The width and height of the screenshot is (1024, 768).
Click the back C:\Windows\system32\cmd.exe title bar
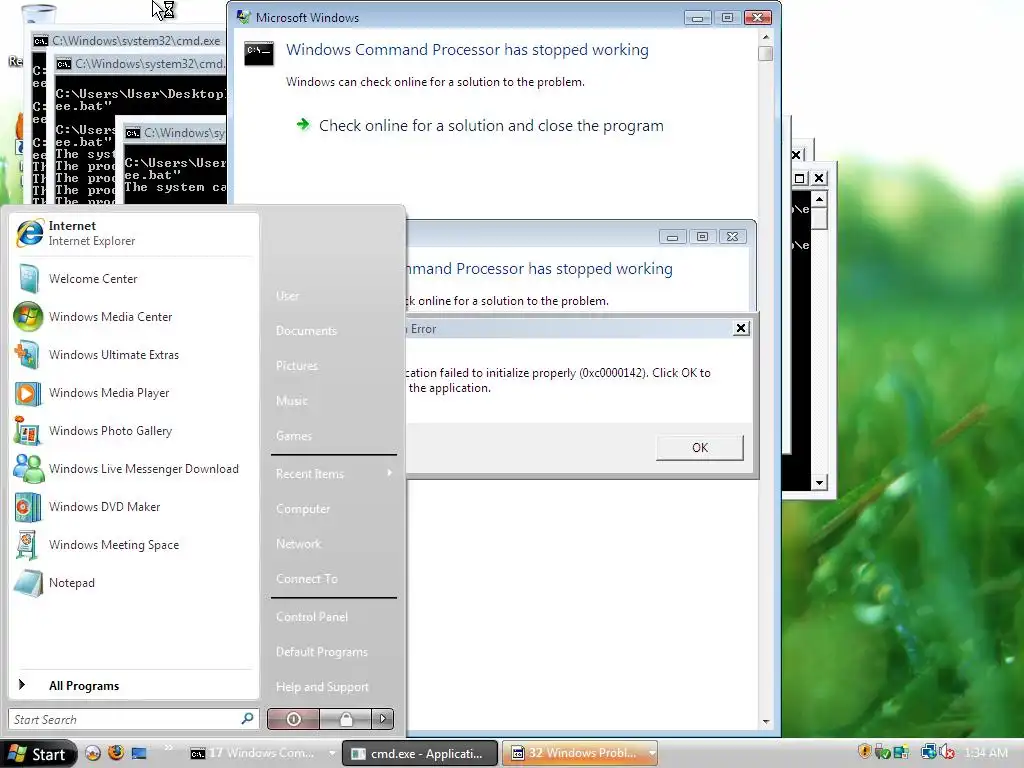pos(129,40)
